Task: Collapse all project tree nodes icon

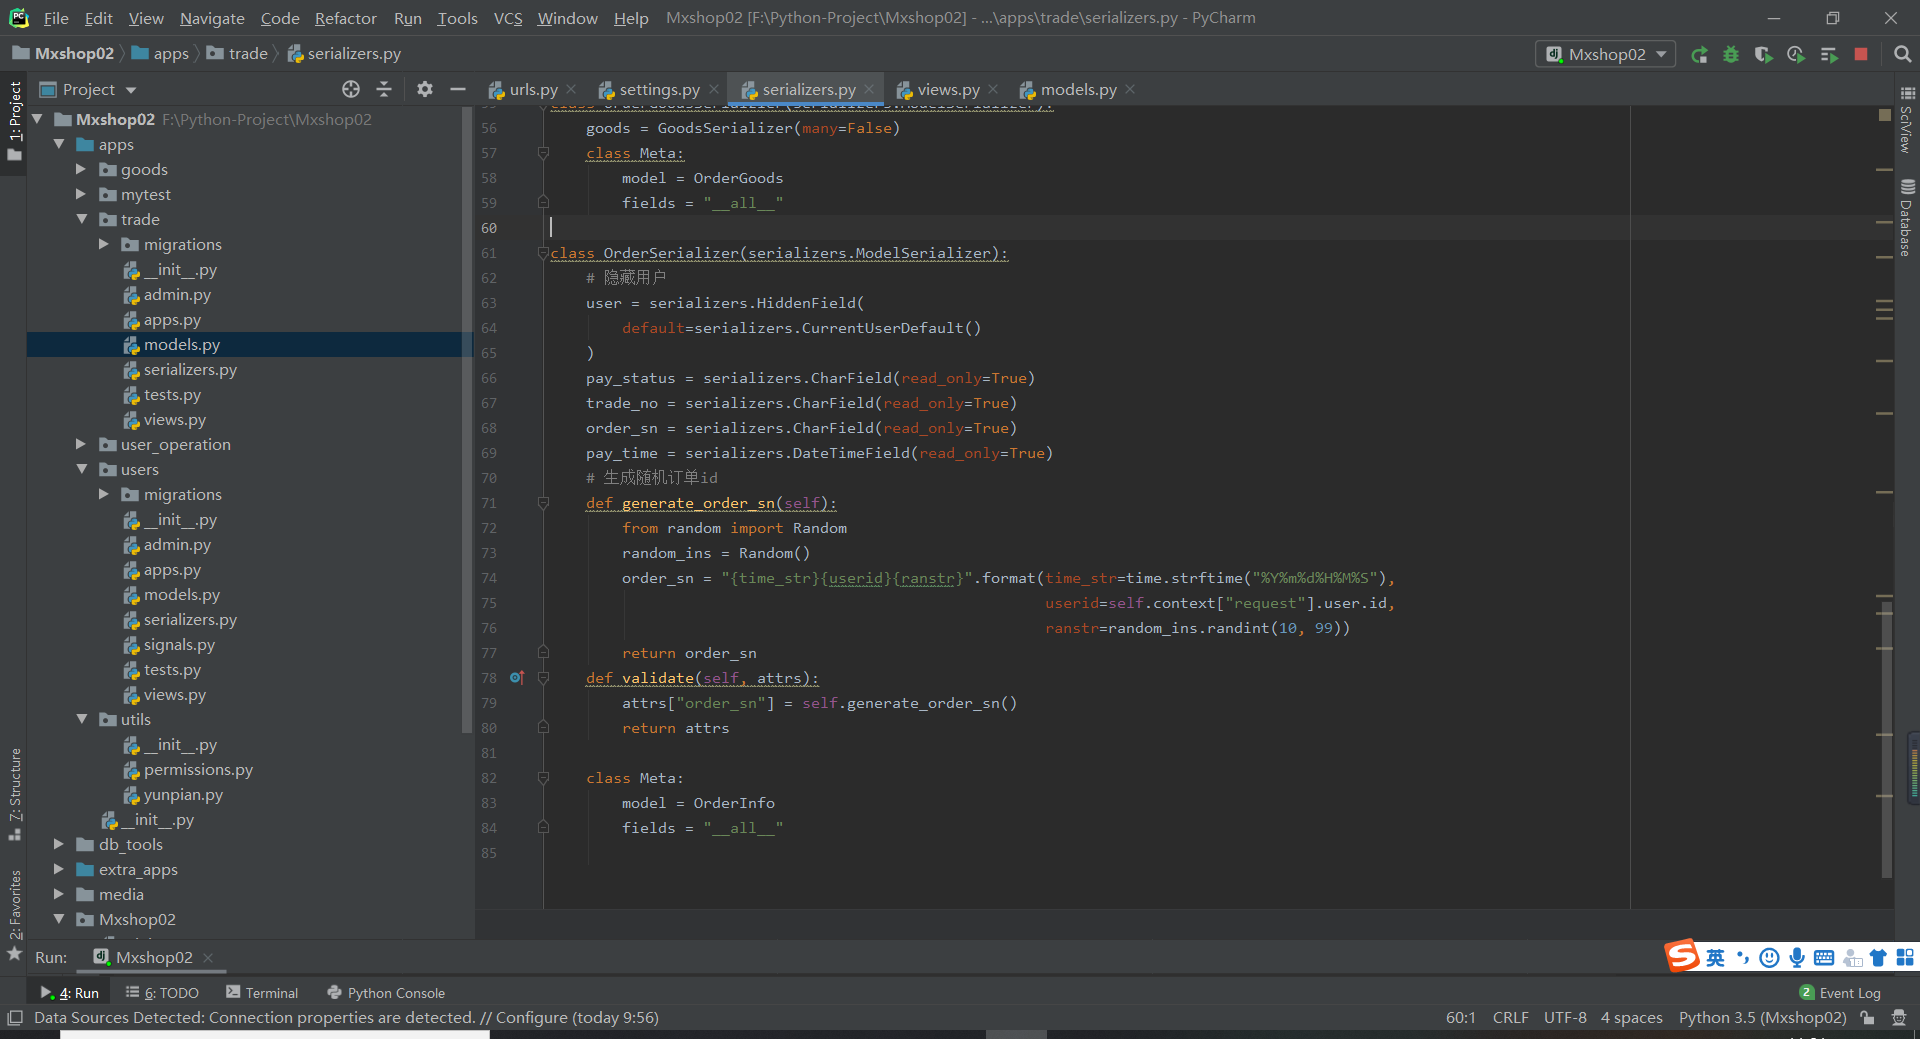Action: 384,90
